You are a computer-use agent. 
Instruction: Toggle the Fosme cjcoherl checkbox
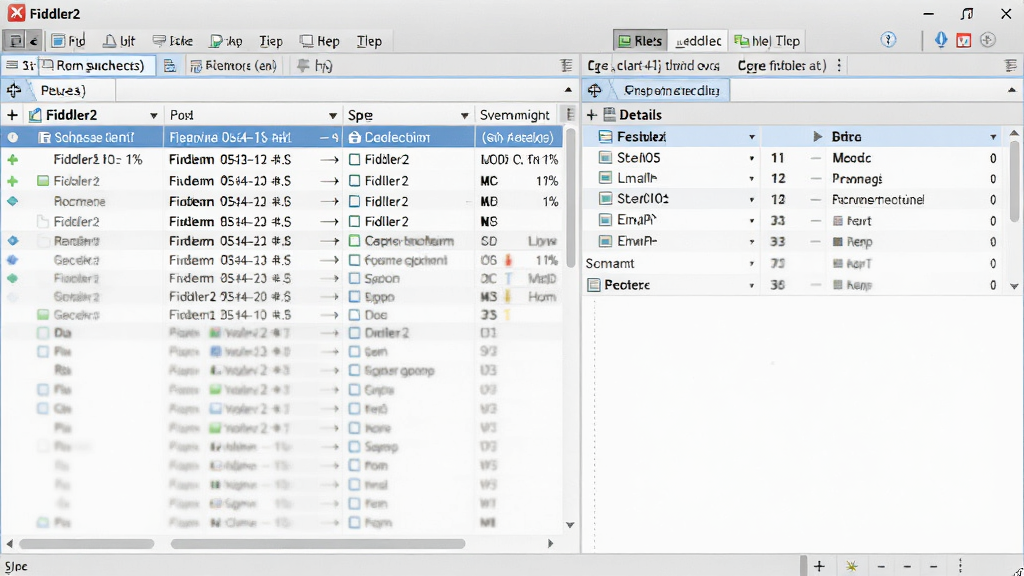tap(355, 260)
